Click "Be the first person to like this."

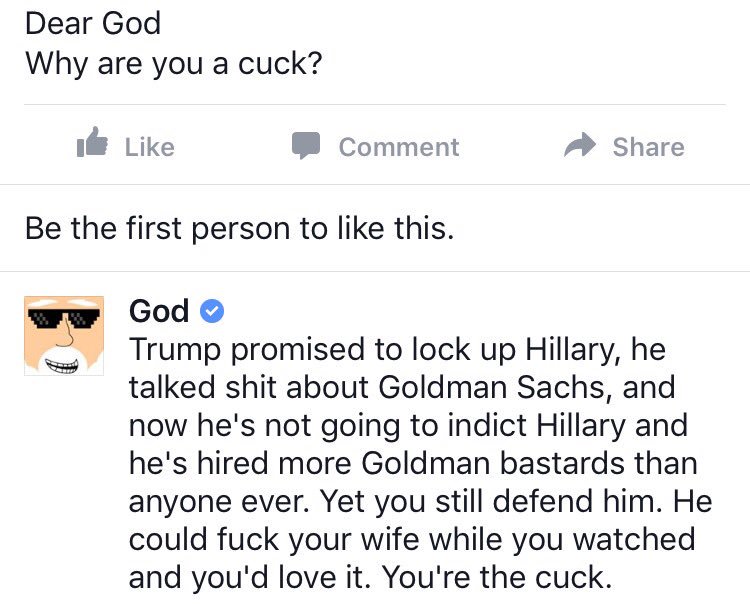(x=239, y=228)
